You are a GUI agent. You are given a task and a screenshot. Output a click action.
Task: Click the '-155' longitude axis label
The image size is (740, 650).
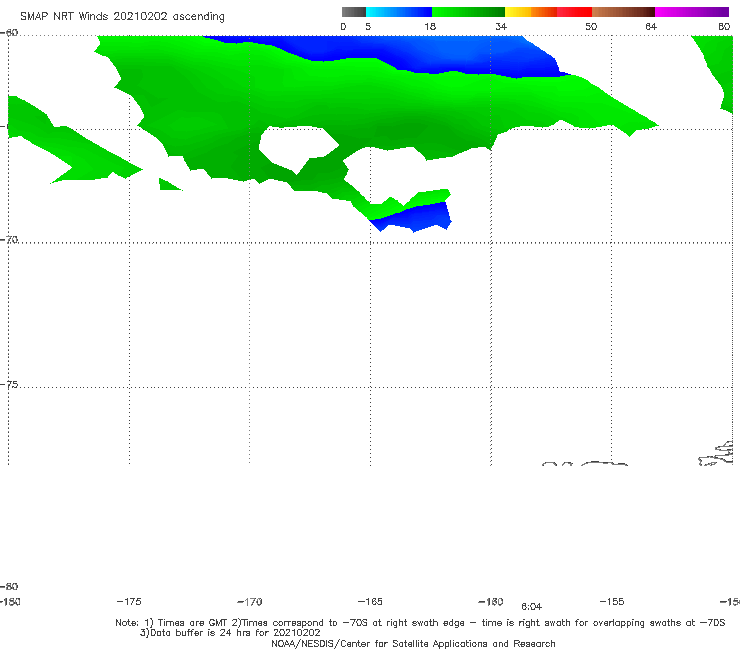coord(612,601)
